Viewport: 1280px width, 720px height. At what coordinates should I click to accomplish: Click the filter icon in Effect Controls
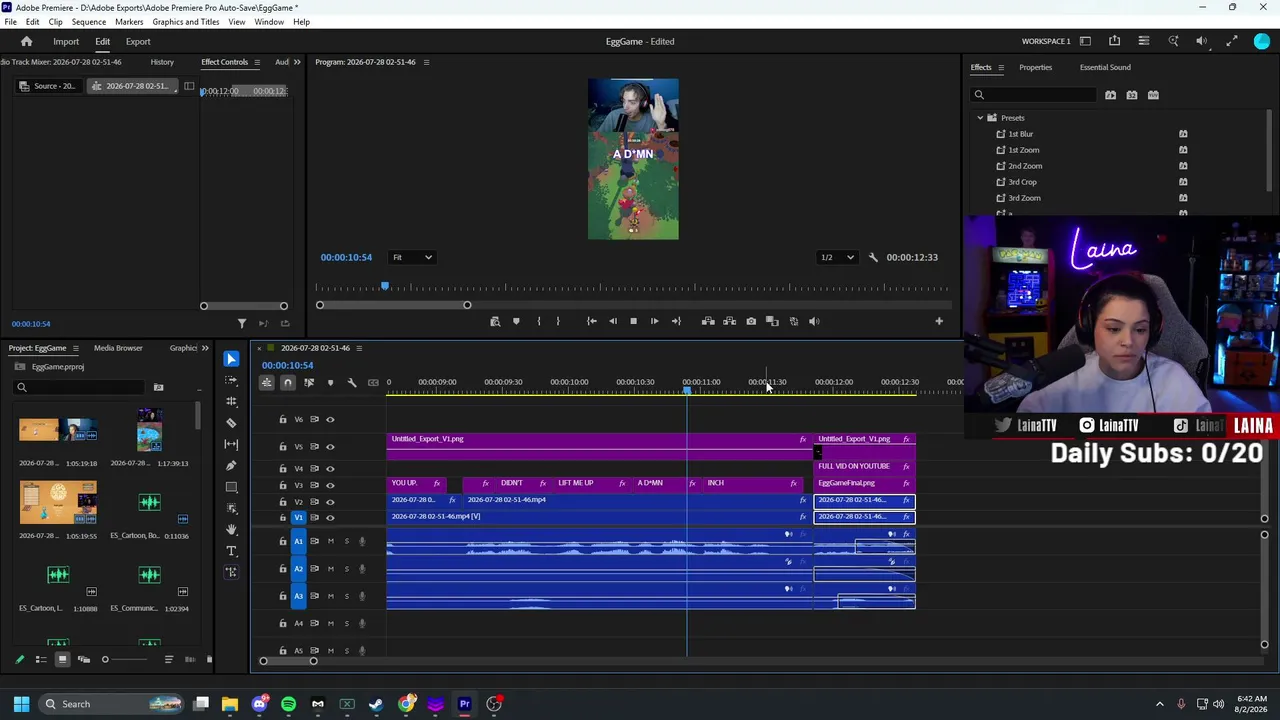click(241, 323)
